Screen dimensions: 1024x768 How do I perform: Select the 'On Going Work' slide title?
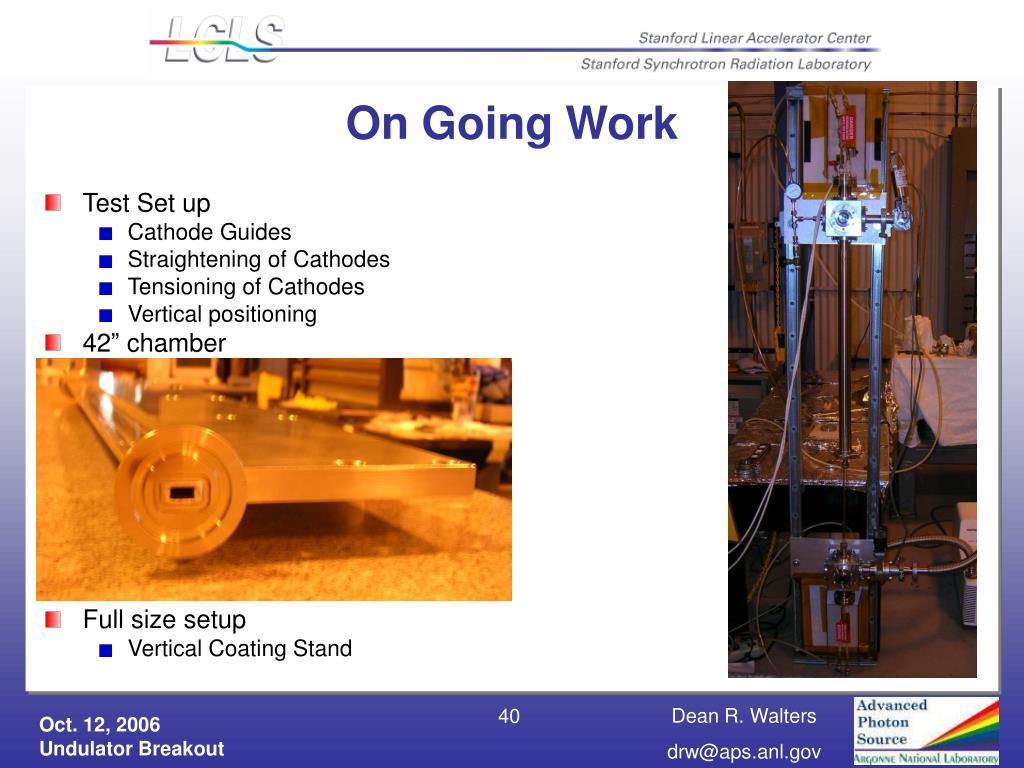click(511, 123)
